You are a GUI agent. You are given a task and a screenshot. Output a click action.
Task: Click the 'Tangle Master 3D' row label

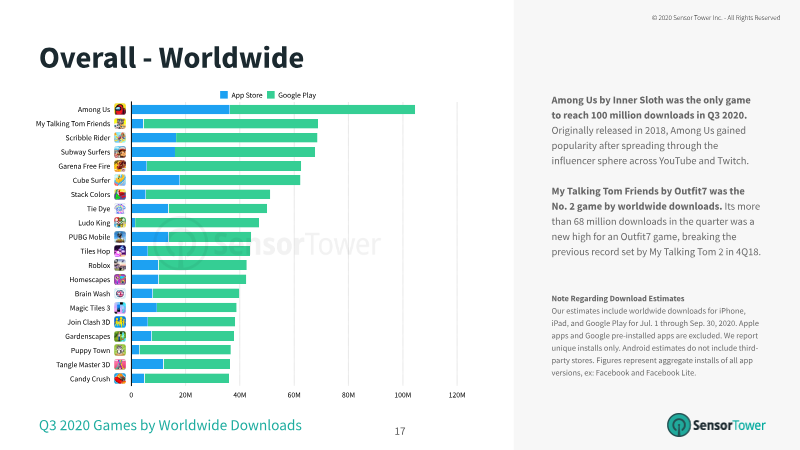(83, 364)
